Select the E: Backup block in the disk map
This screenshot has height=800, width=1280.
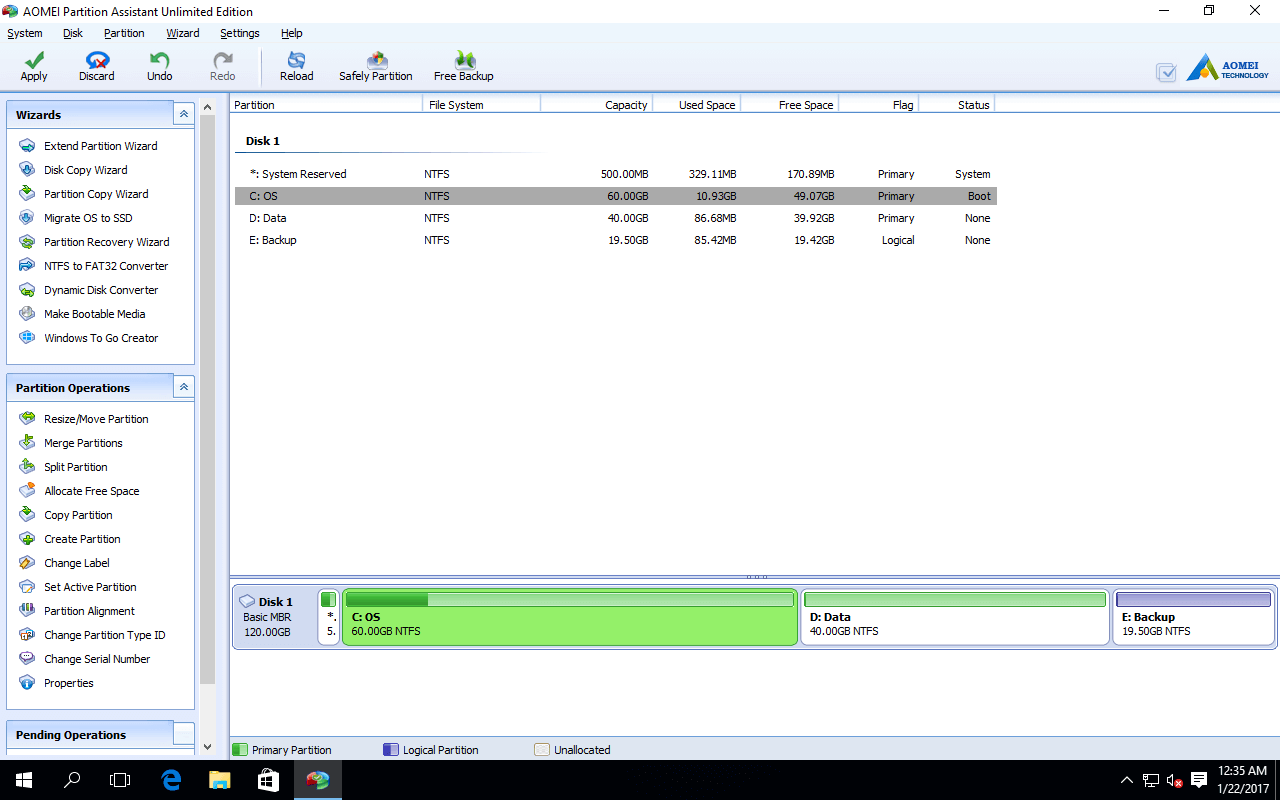point(1193,617)
